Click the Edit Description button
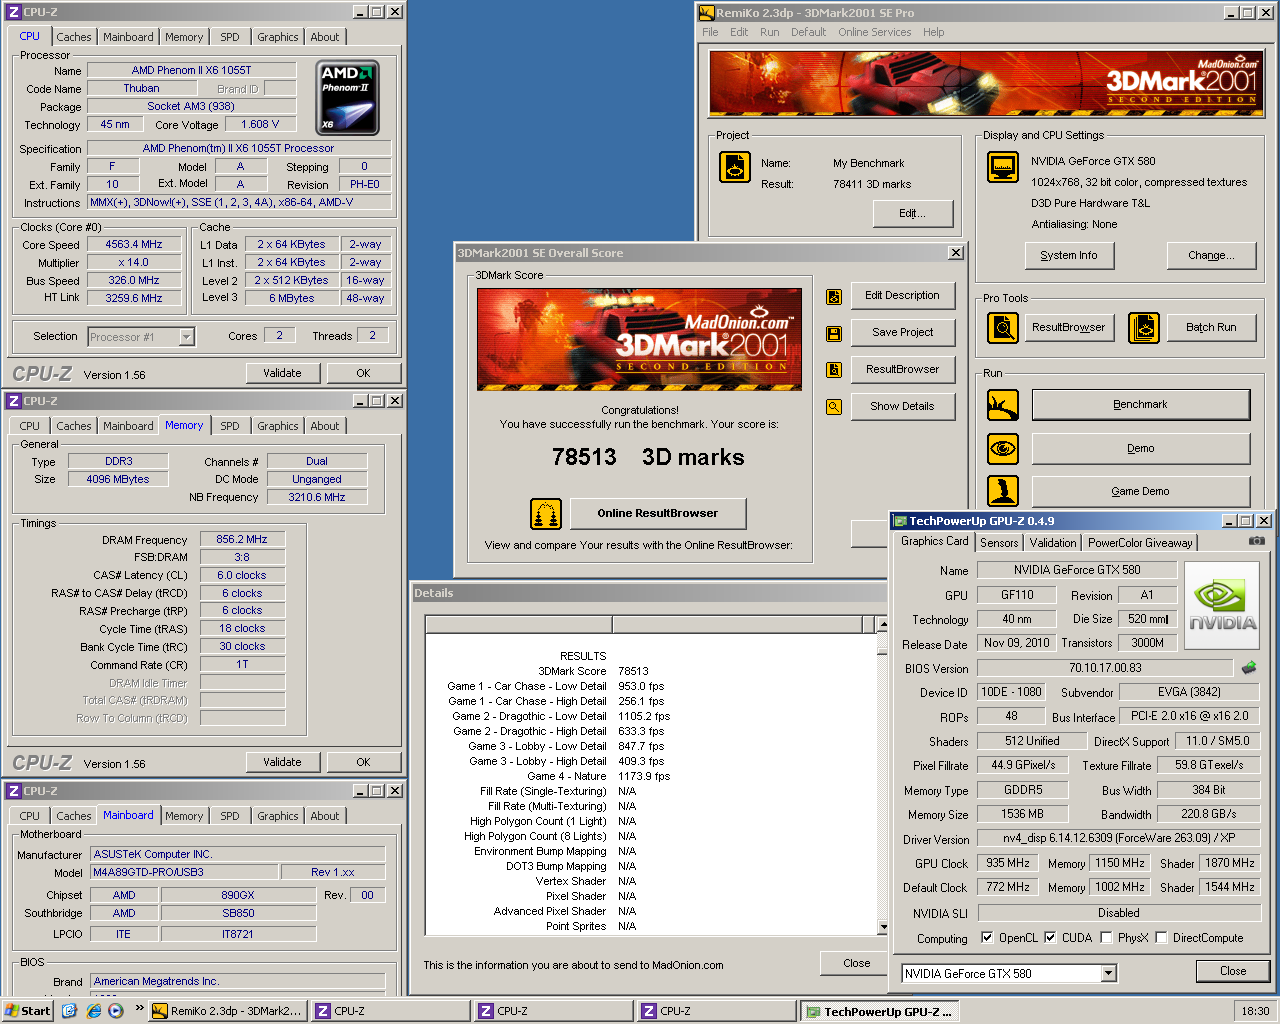This screenshot has width=1280, height=1024. pyautogui.click(x=902, y=296)
